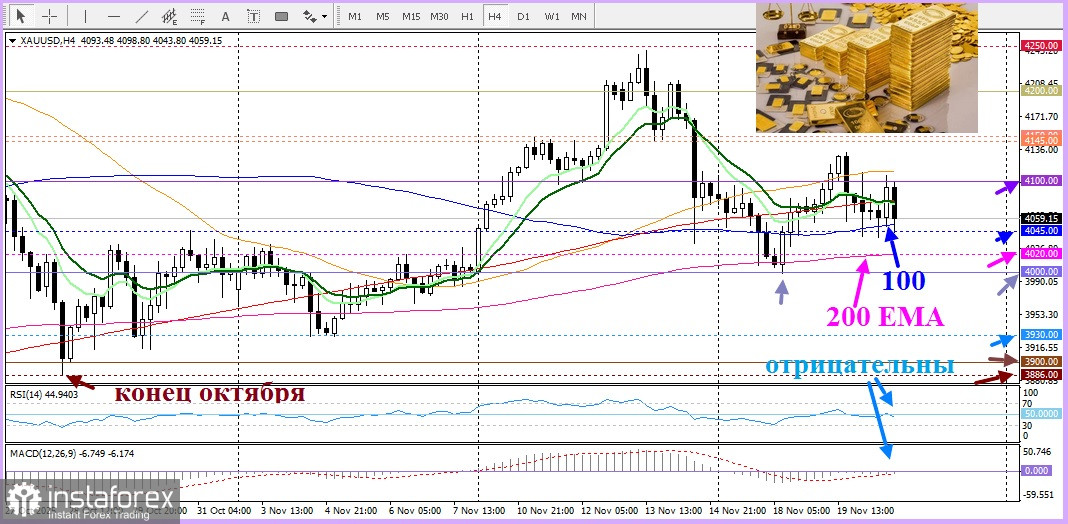The width and height of the screenshot is (1068, 524).
Task: Click the 6 Nov 05:00 time label
Action: 415,510
